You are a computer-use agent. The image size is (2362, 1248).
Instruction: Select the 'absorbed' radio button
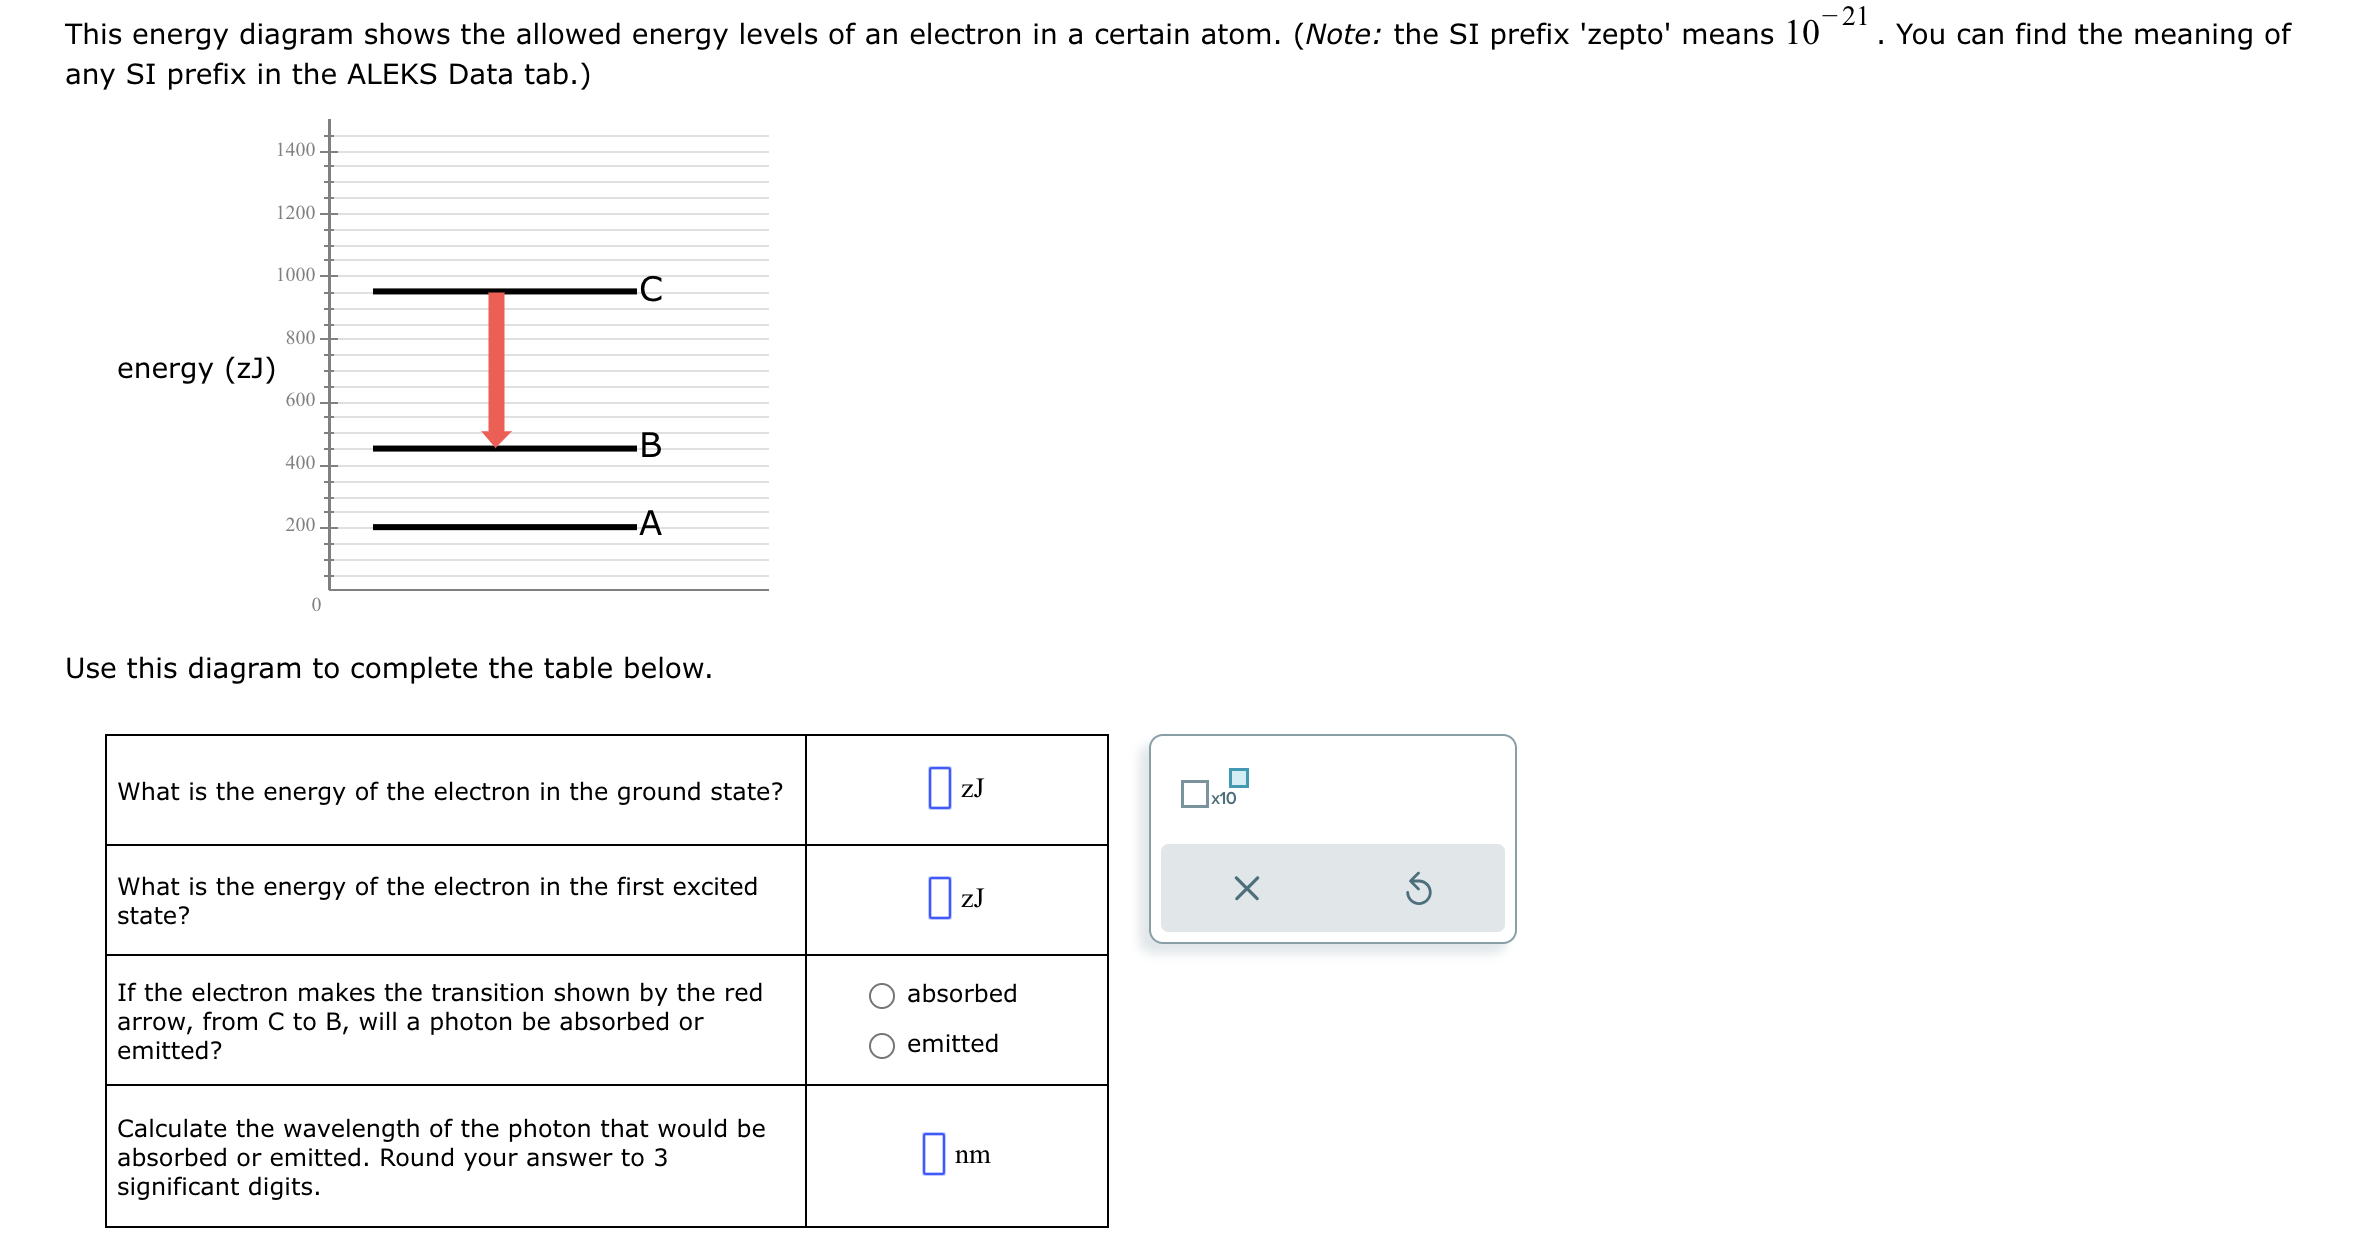pyautogui.click(x=881, y=995)
